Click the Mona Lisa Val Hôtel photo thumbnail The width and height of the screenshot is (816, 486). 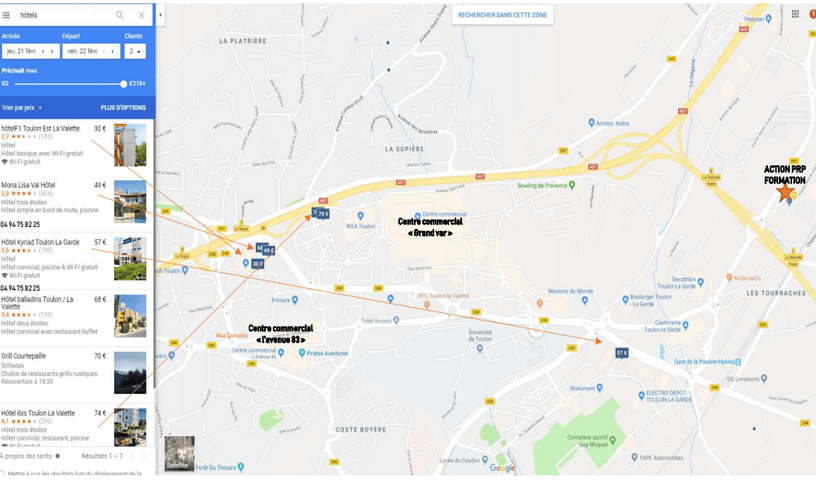130,202
